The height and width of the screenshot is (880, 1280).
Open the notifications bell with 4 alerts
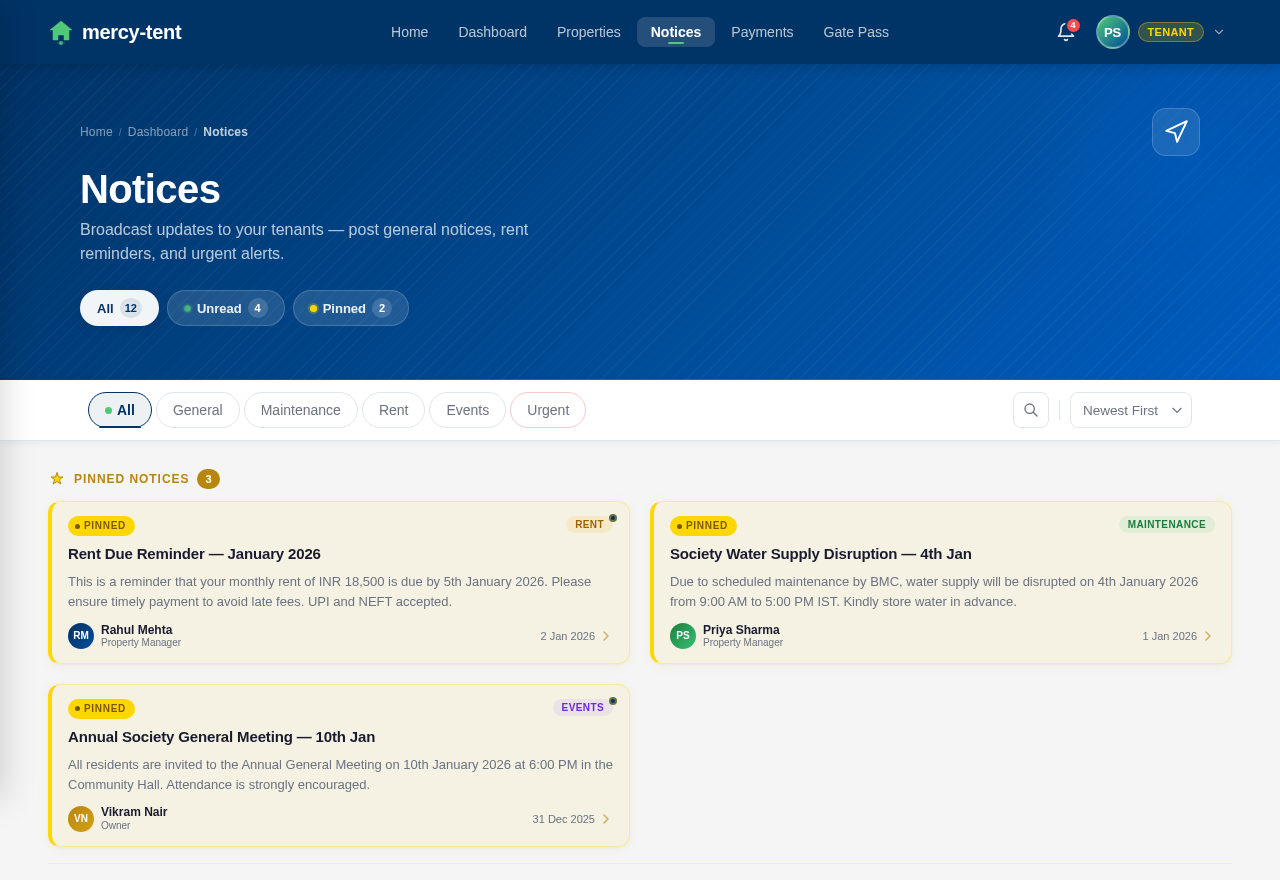tap(1063, 31)
